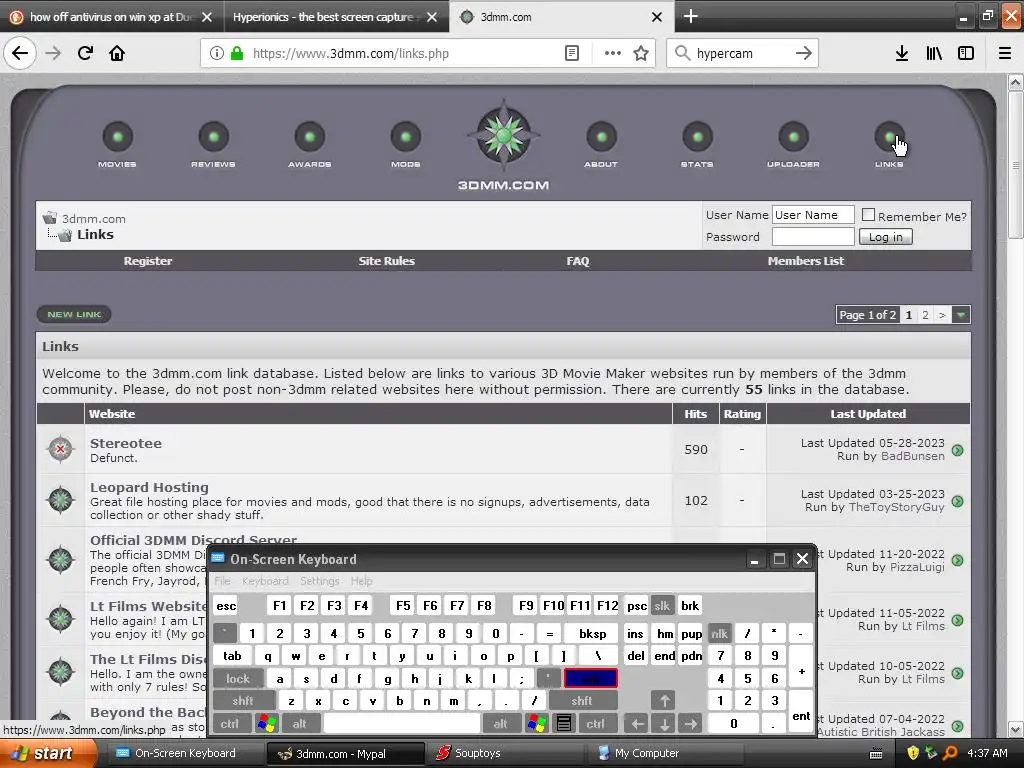Screen dimensions: 1024x768
Task: Toggle right alt key on keyboard
Action: 500,724
